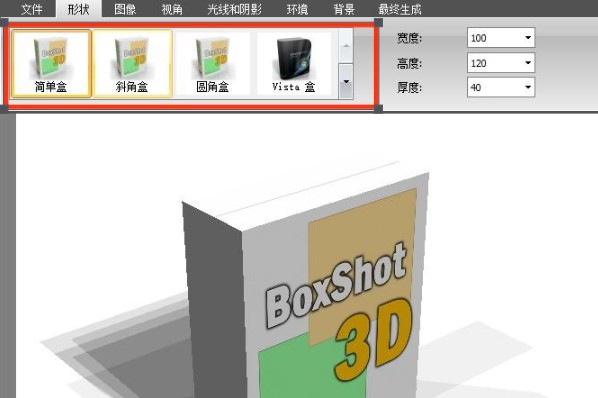
Task: Go to the 最终生成 tab
Action: tap(400, 9)
